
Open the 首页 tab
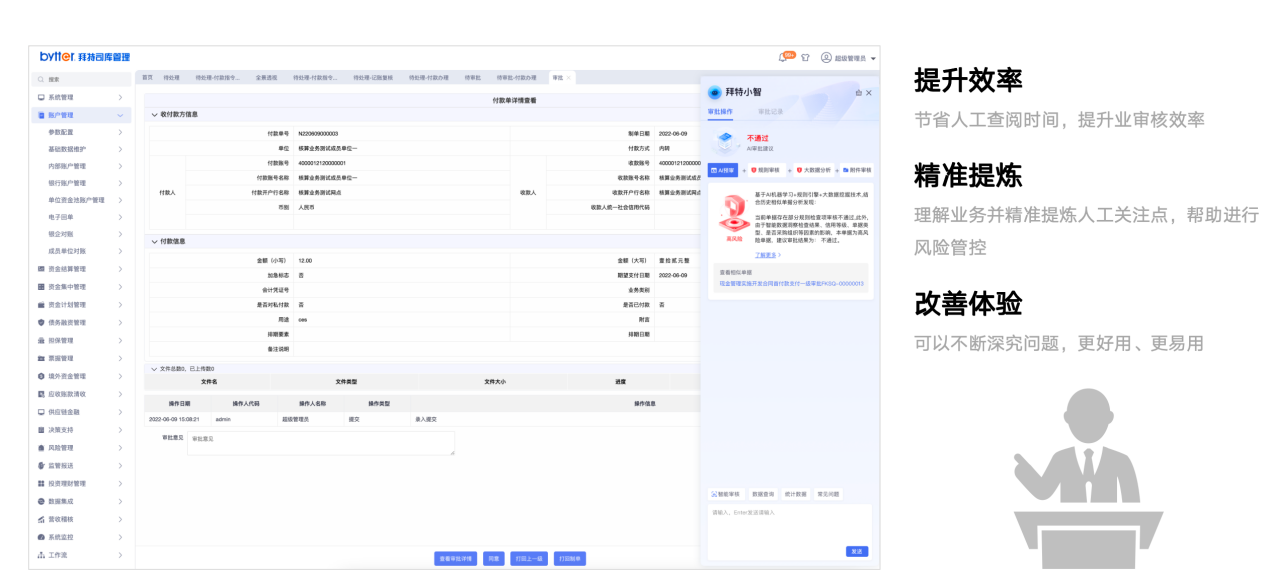(147, 77)
